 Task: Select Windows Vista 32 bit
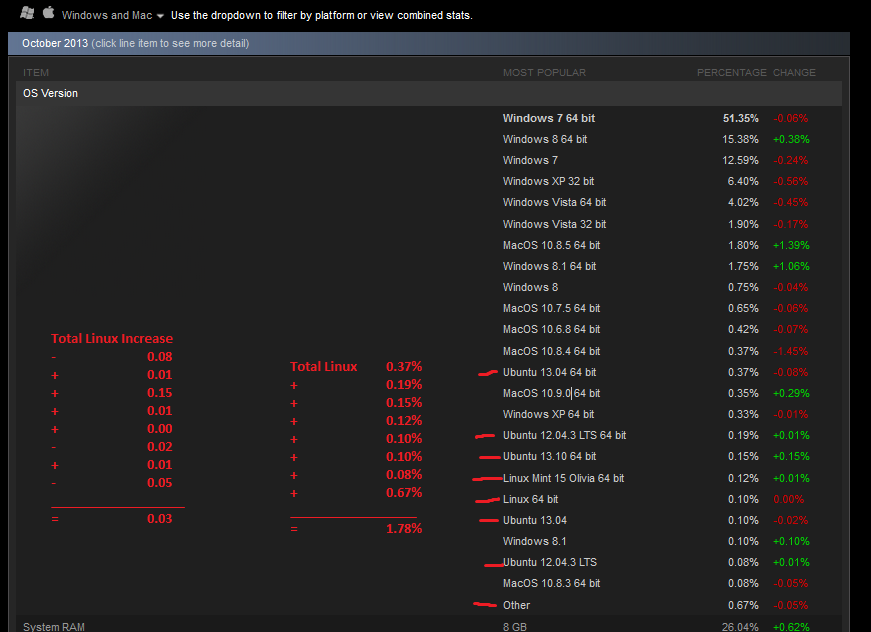pyautogui.click(x=554, y=224)
